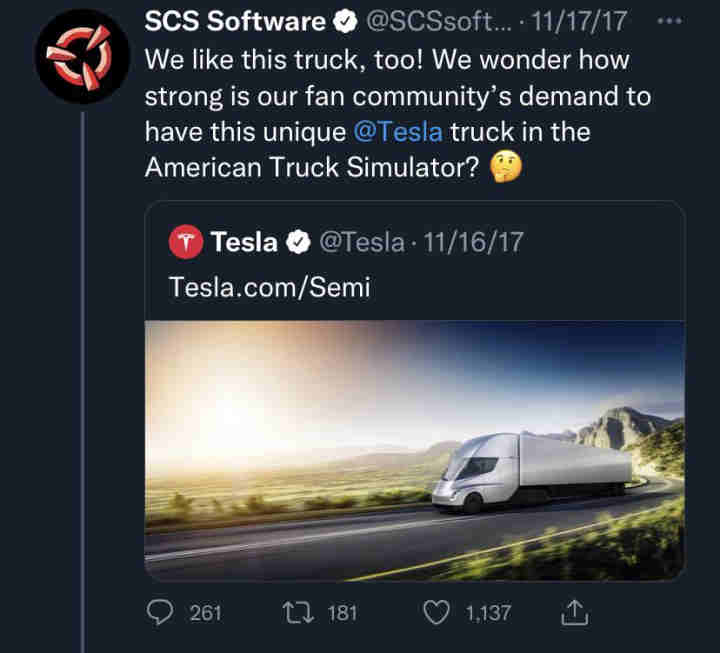Click the thinking face emoji
720x653 pixels.
pos(506,168)
